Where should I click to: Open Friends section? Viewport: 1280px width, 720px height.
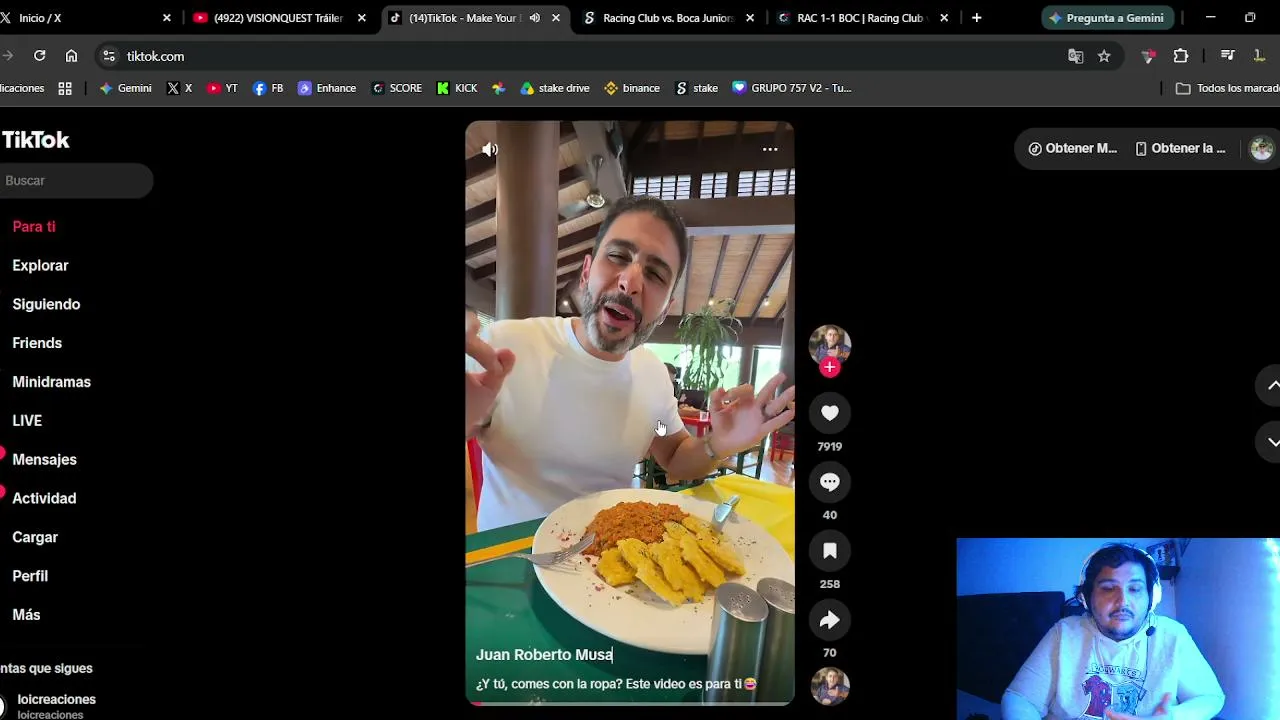click(x=37, y=343)
